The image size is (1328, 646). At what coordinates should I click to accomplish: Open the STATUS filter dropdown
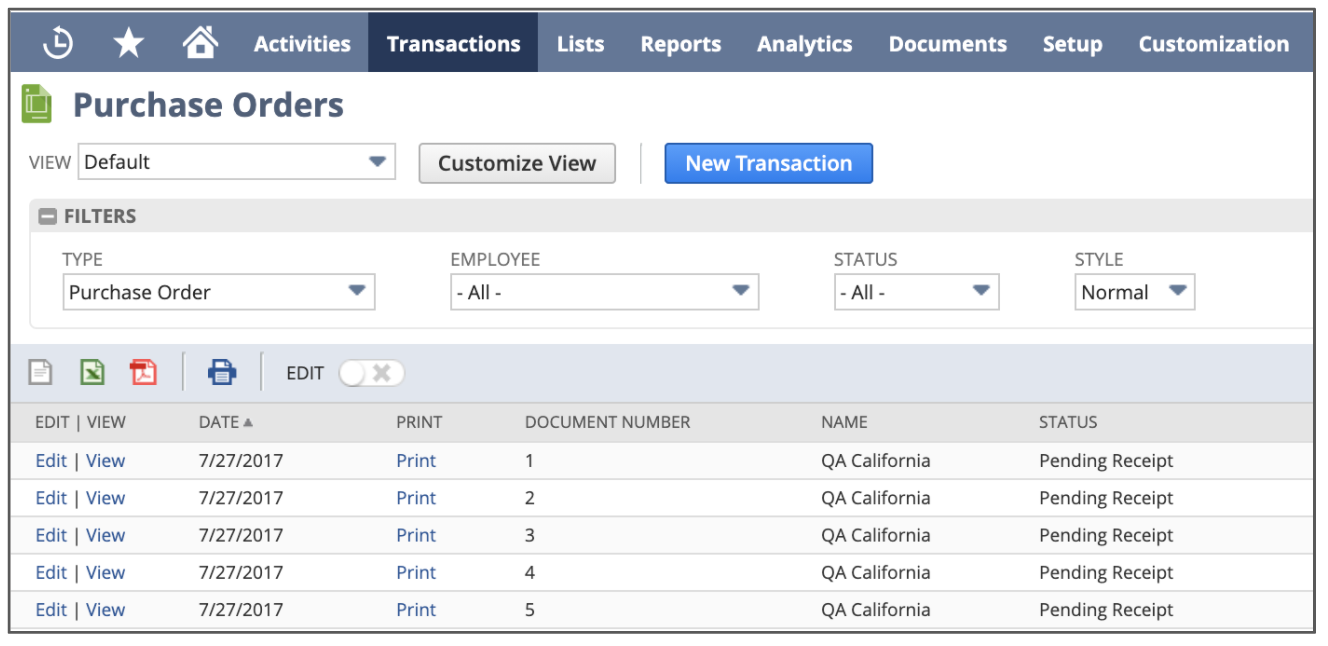point(916,292)
